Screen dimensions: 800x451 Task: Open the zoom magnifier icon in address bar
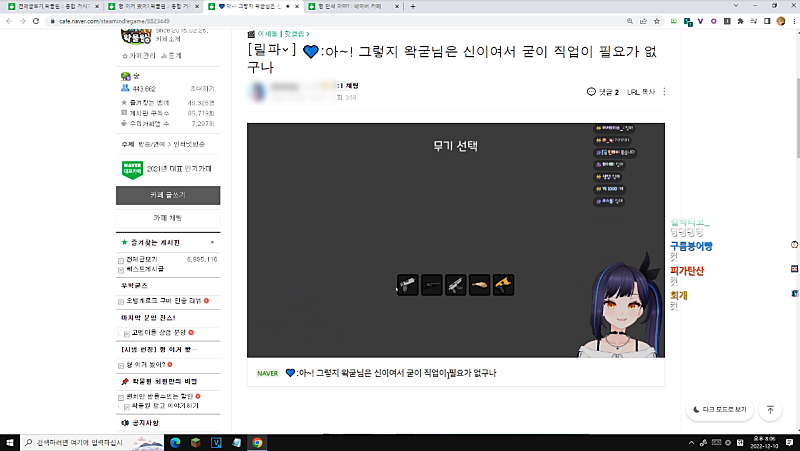coord(630,21)
